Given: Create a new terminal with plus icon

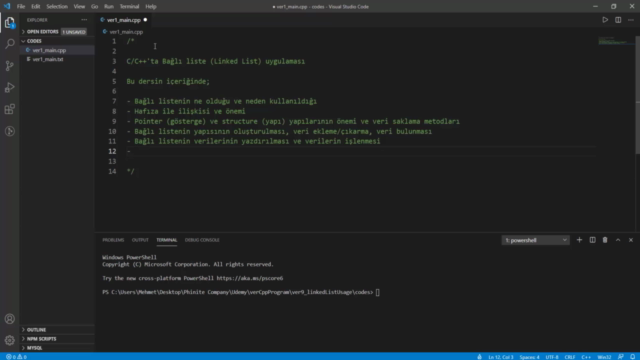Looking at the screenshot, I should tap(579, 240).
